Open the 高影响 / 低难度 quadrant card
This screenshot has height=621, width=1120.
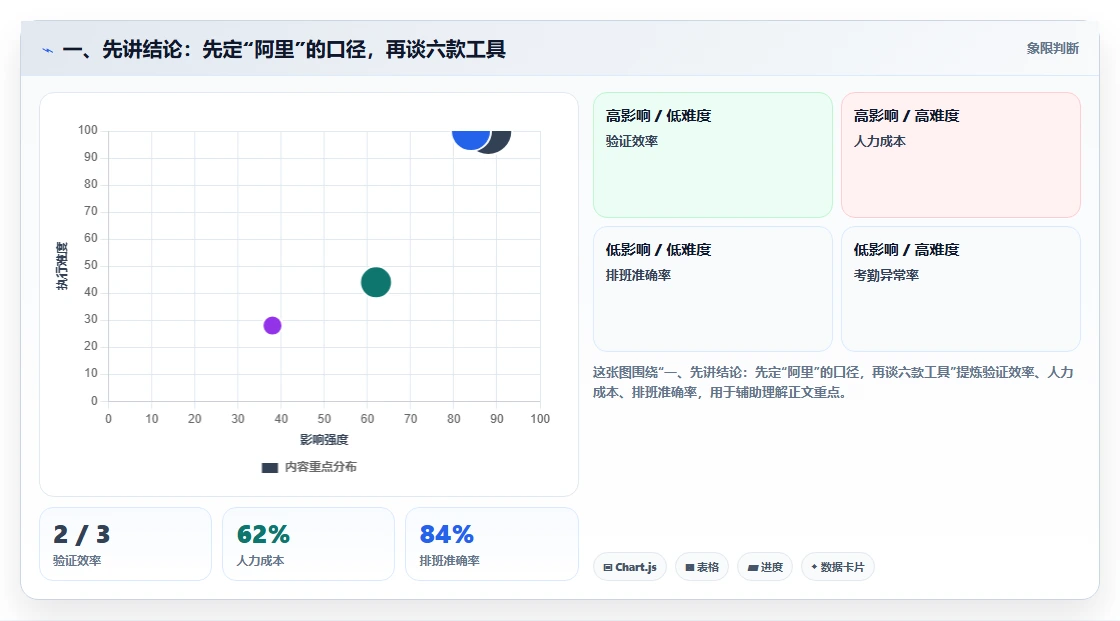713,154
